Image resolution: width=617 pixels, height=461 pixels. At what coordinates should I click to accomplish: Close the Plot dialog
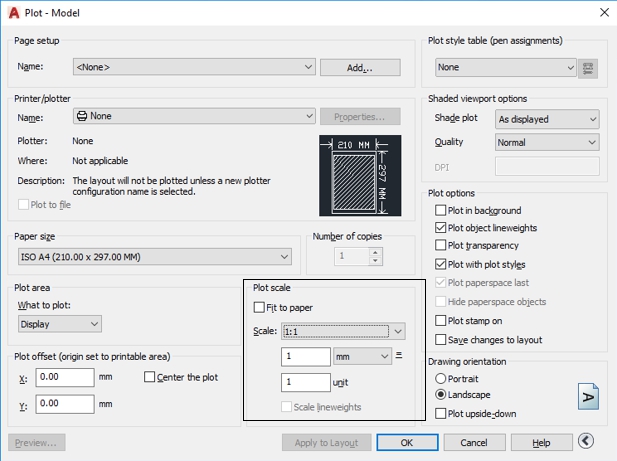604,13
